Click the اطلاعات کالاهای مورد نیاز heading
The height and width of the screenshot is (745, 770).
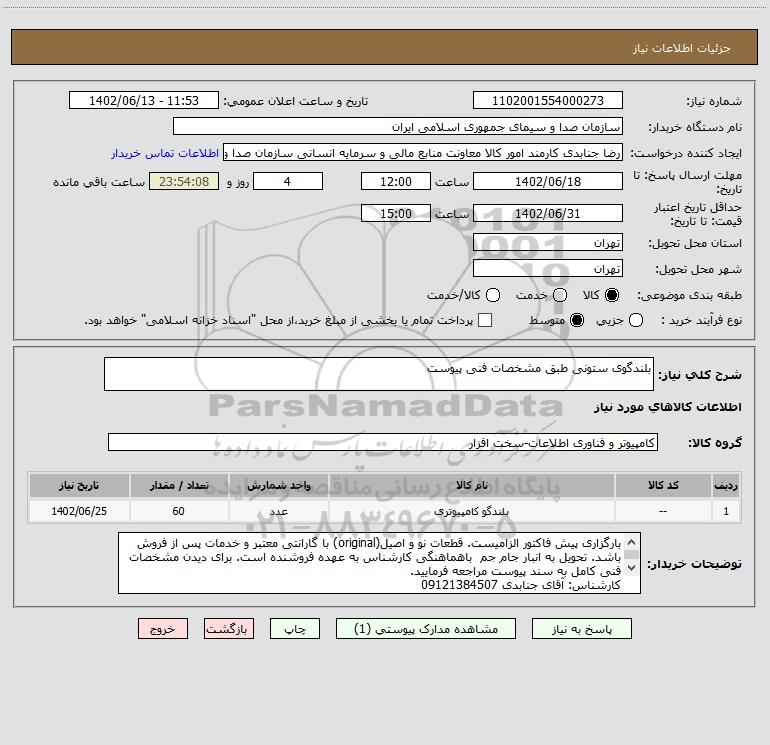668,407
